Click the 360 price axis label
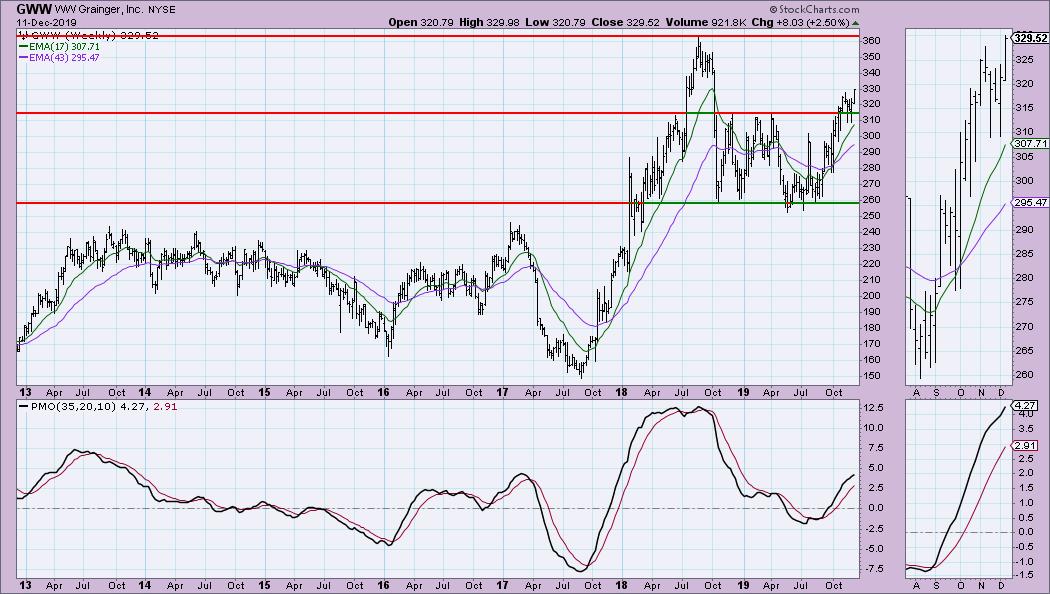 [x=871, y=41]
